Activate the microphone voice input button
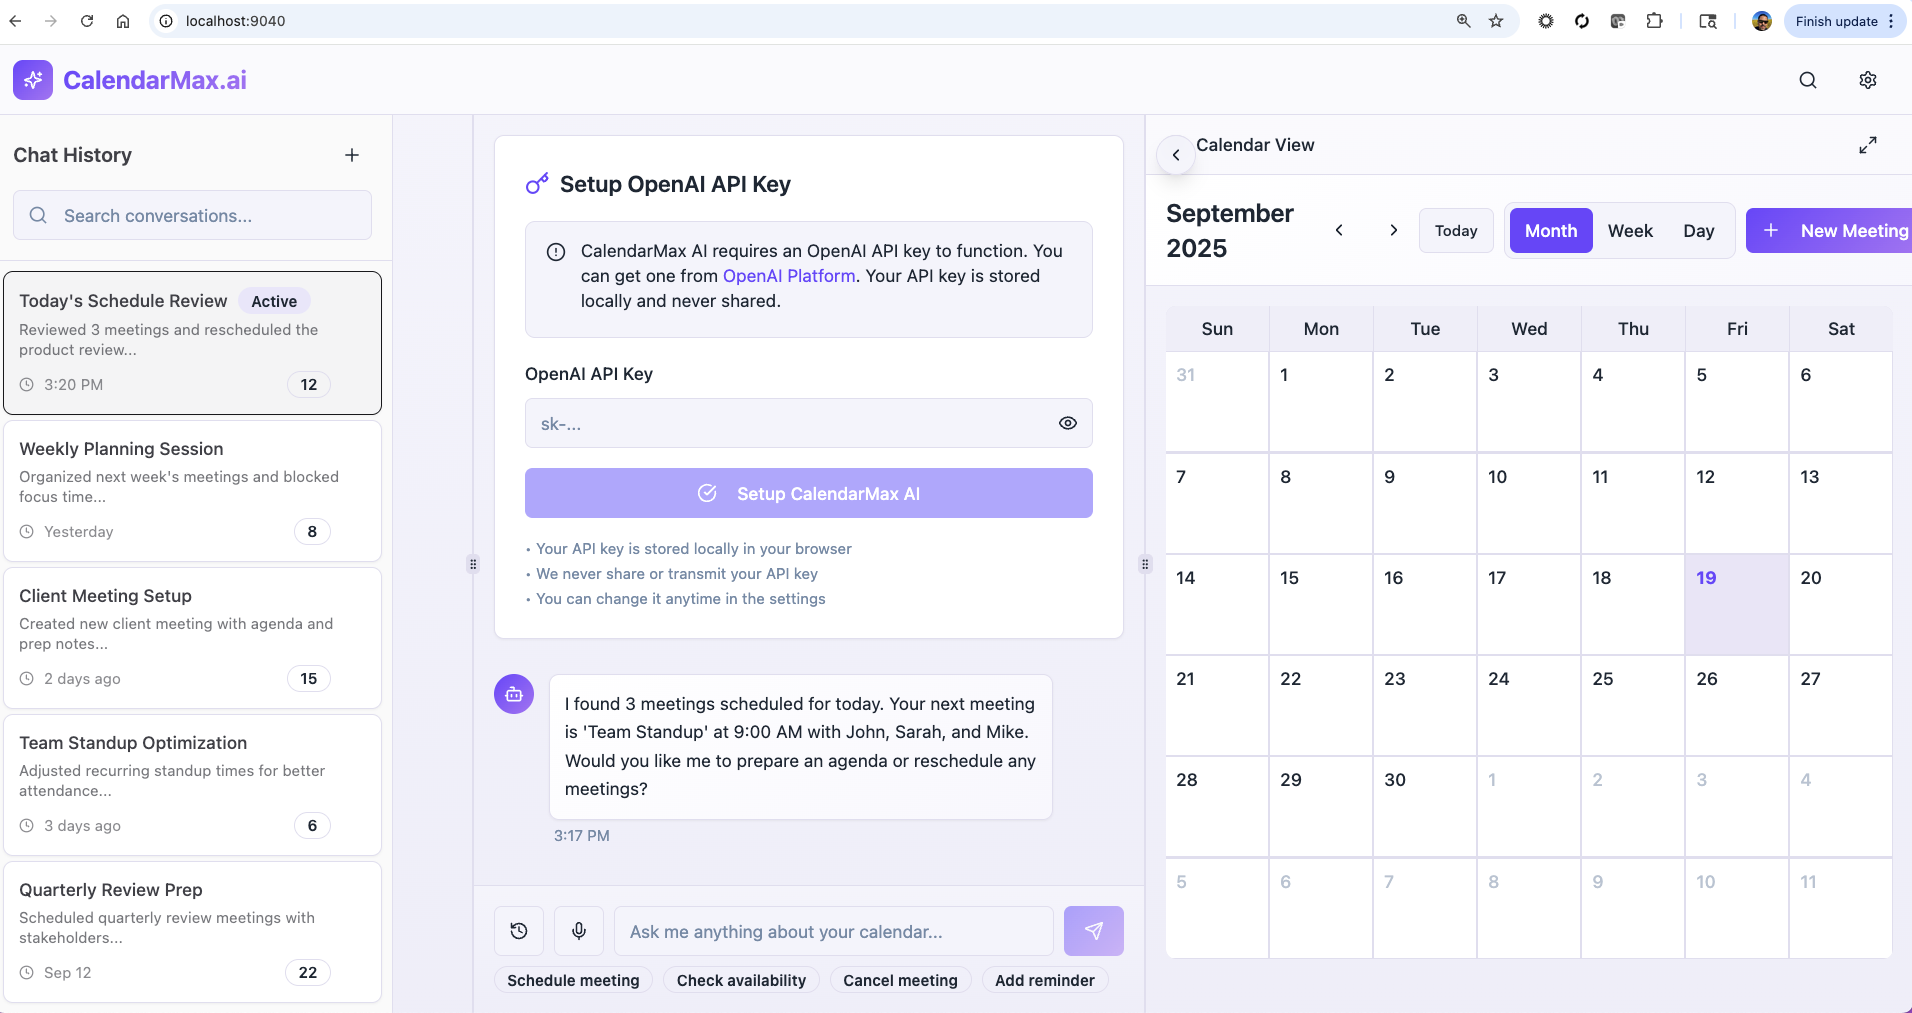Viewport: 1912px width, 1013px height. pyautogui.click(x=579, y=931)
